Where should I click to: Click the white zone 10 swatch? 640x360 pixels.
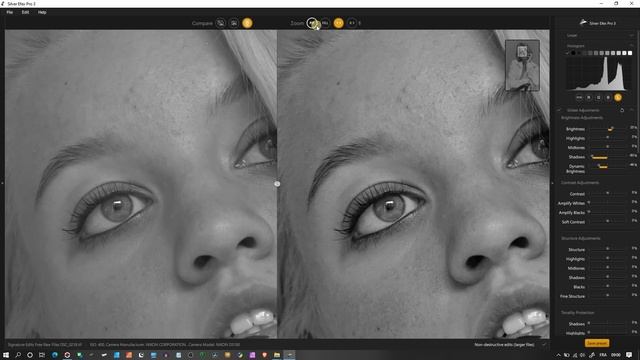coord(630,53)
